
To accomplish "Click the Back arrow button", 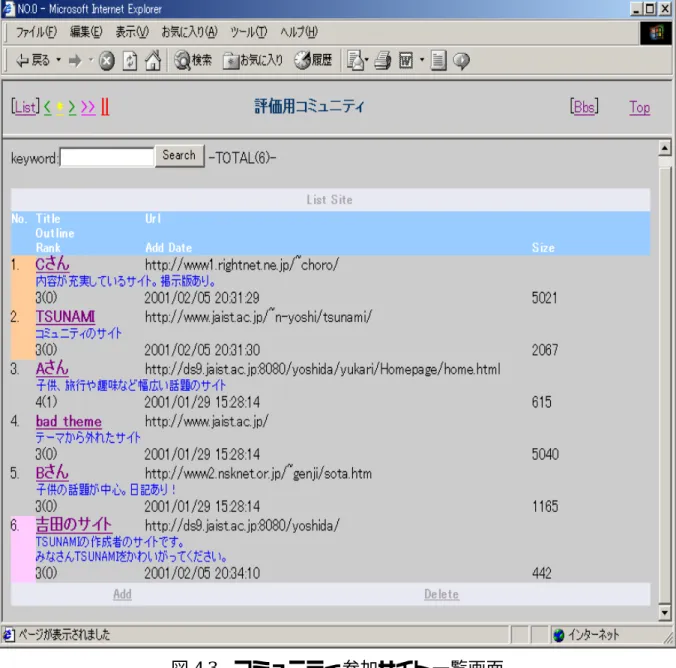I will [32, 60].
